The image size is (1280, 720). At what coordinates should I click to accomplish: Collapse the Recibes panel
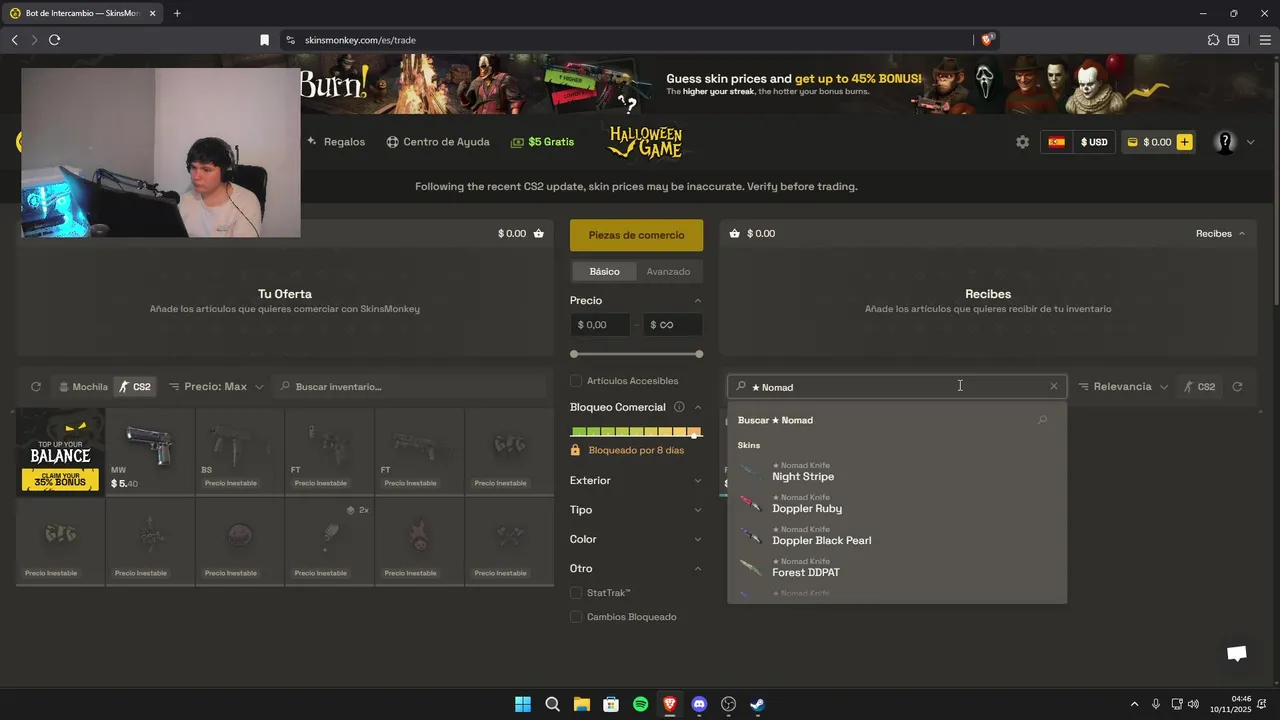click(x=1221, y=233)
